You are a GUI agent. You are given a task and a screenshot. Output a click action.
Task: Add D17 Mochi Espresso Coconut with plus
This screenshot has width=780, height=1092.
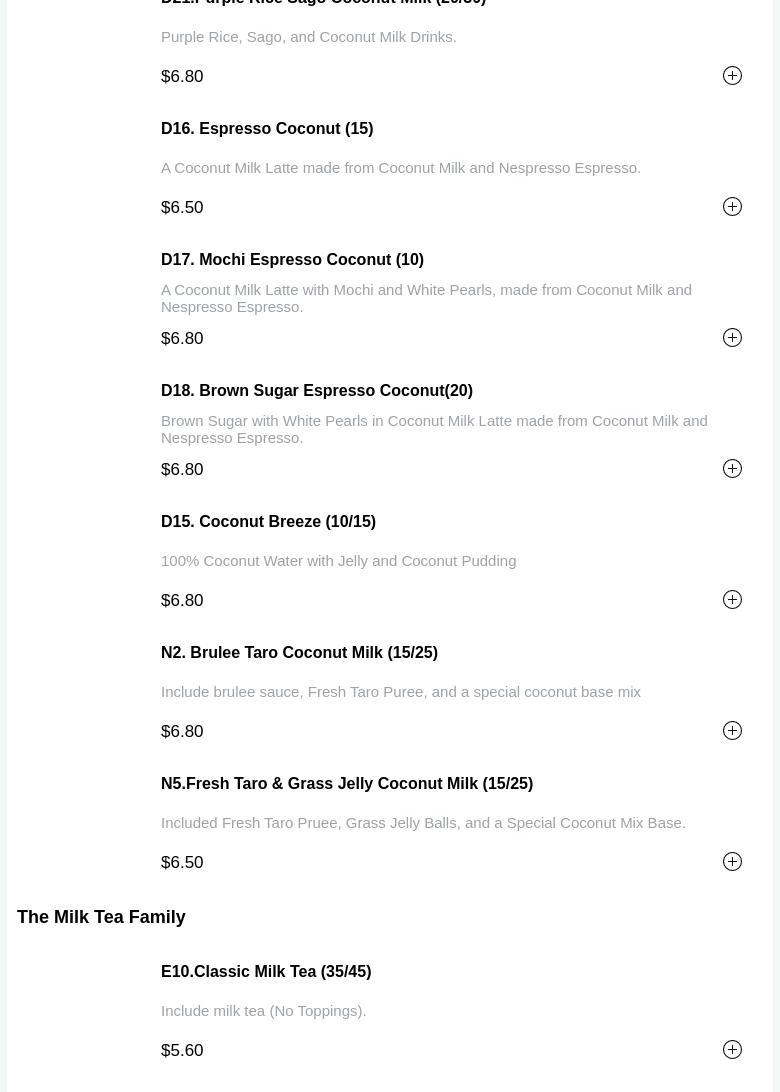click(732, 338)
